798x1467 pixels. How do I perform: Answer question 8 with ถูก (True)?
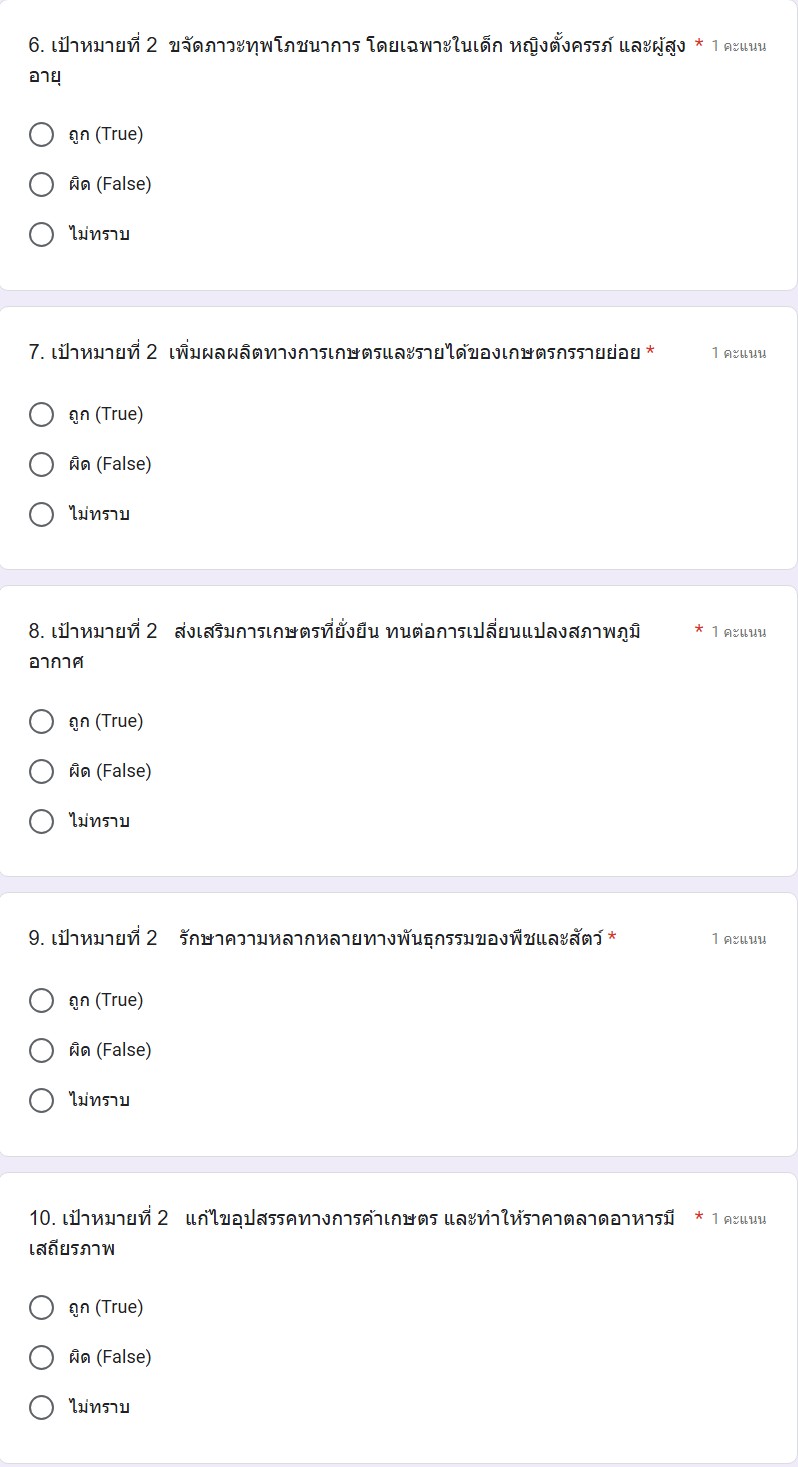coord(42,721)
